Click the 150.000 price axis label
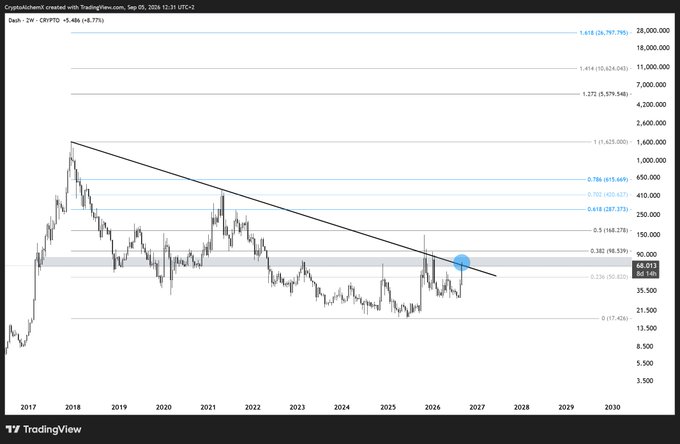The image size is (680, 444). 648,235
